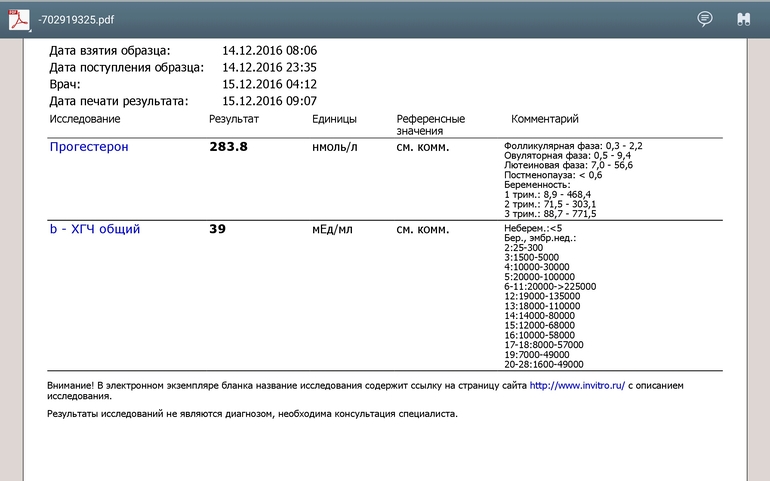
Task: Select the line 12:19000-135000
Action: pos(542,296)
